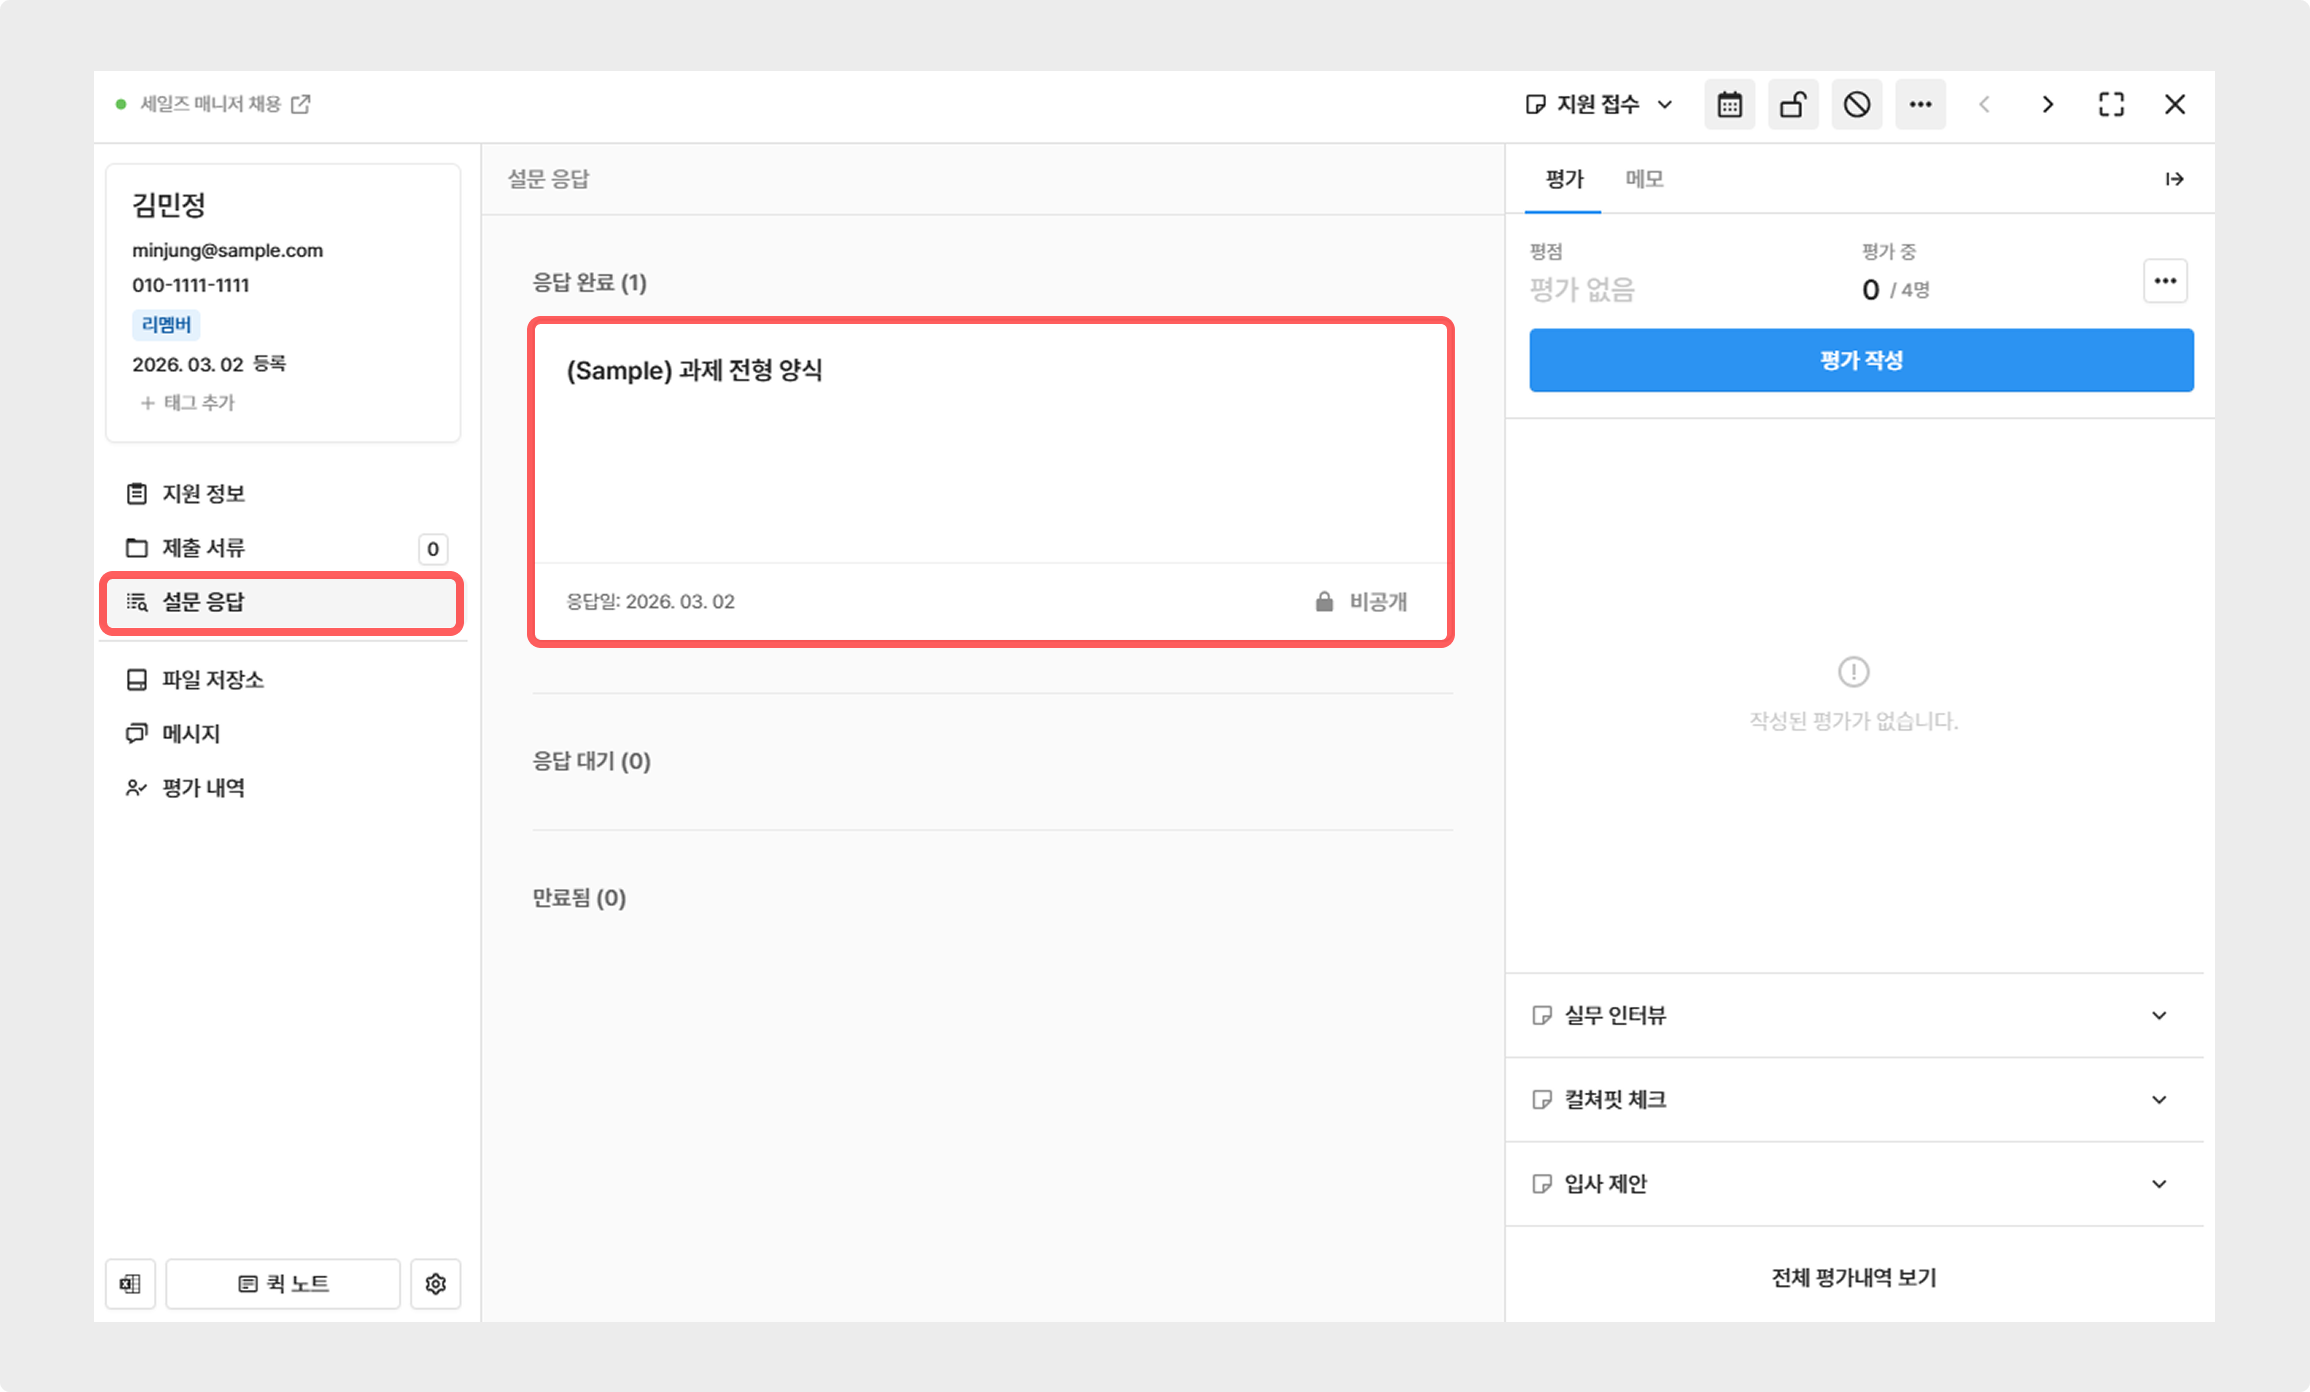Expand the 컬쳐핏 체크 section
This screenshot has width=2310, height=1392.
1854,1099
